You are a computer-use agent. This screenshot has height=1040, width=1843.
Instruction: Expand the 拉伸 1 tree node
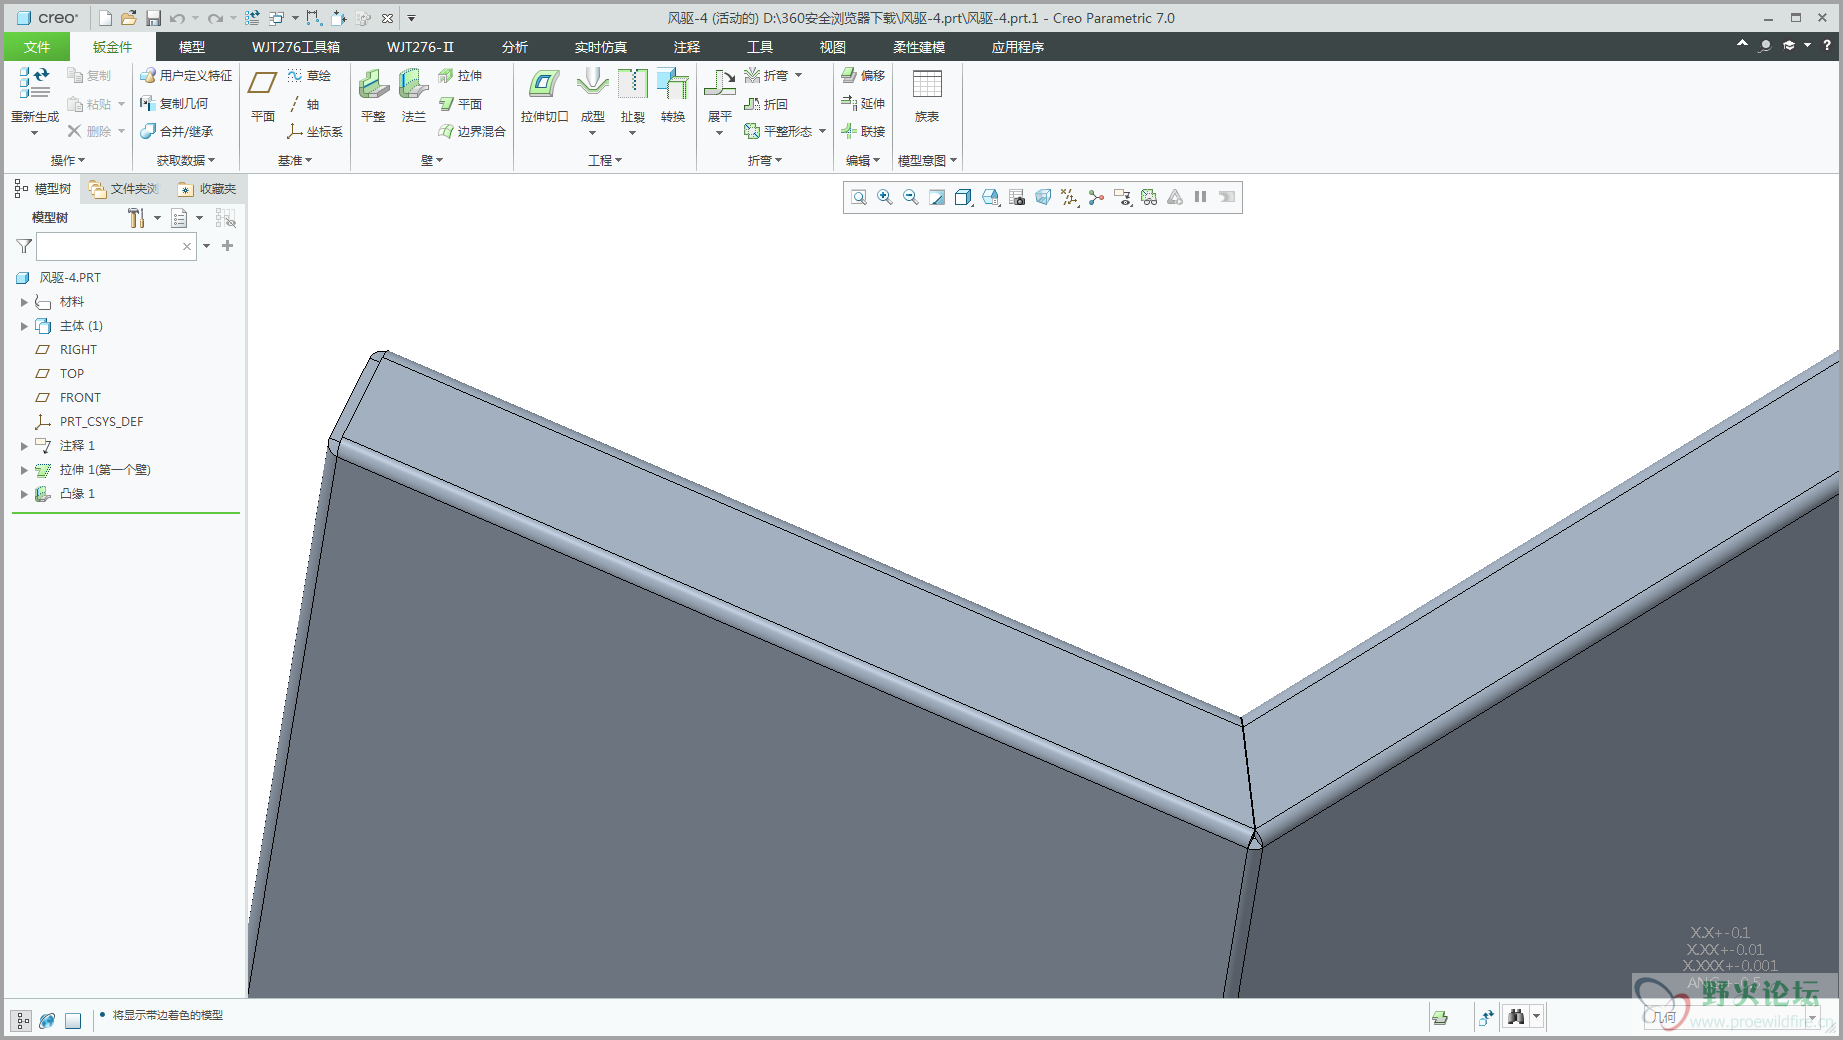pos(24,470)
